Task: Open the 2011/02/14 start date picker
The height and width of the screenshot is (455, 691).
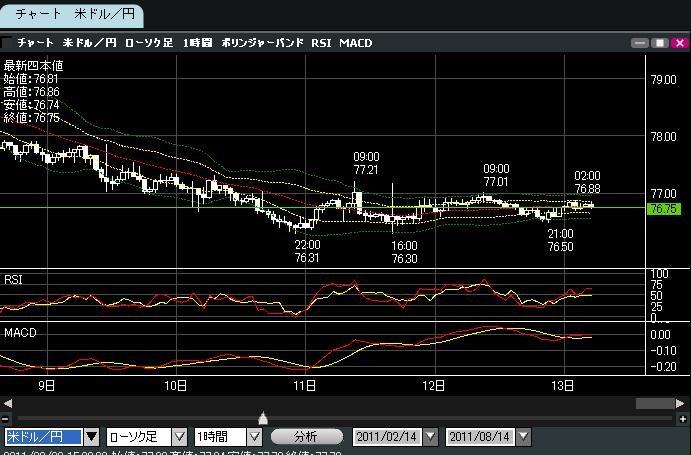Action: pos(430,437)
